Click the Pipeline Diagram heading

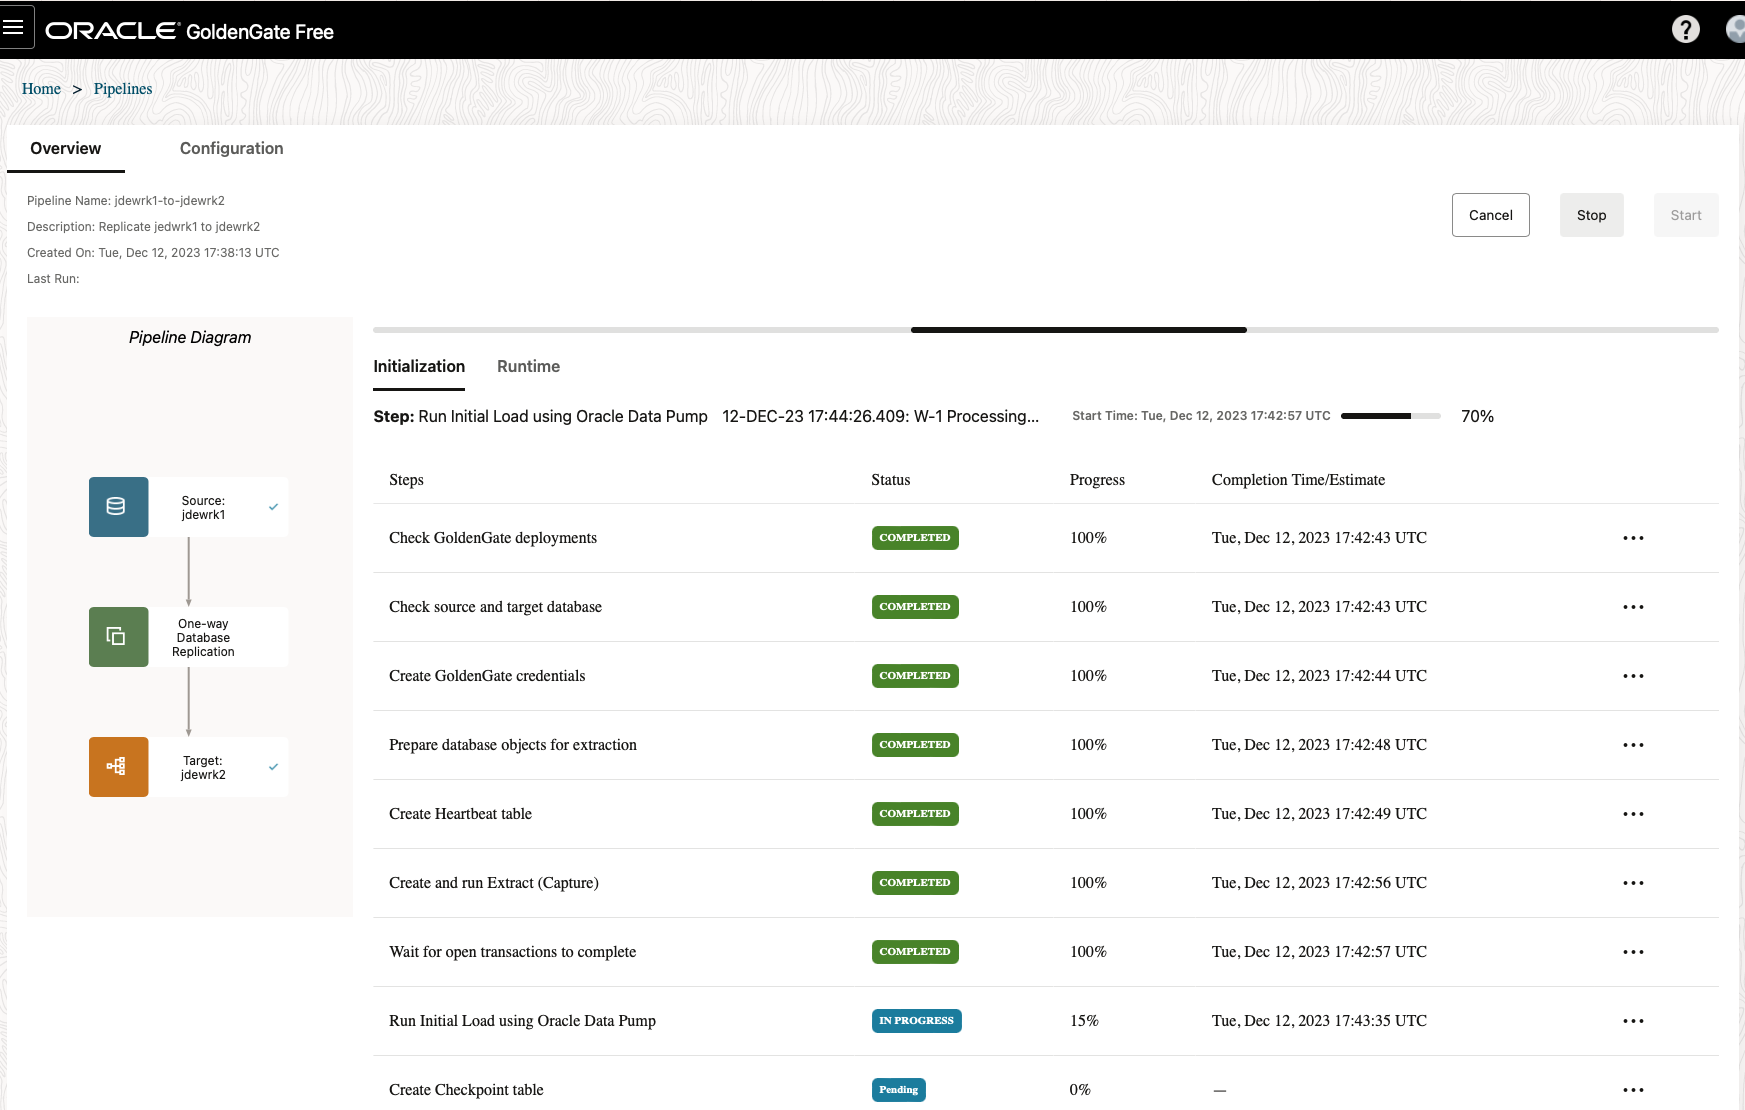click(x=190, y=338)
